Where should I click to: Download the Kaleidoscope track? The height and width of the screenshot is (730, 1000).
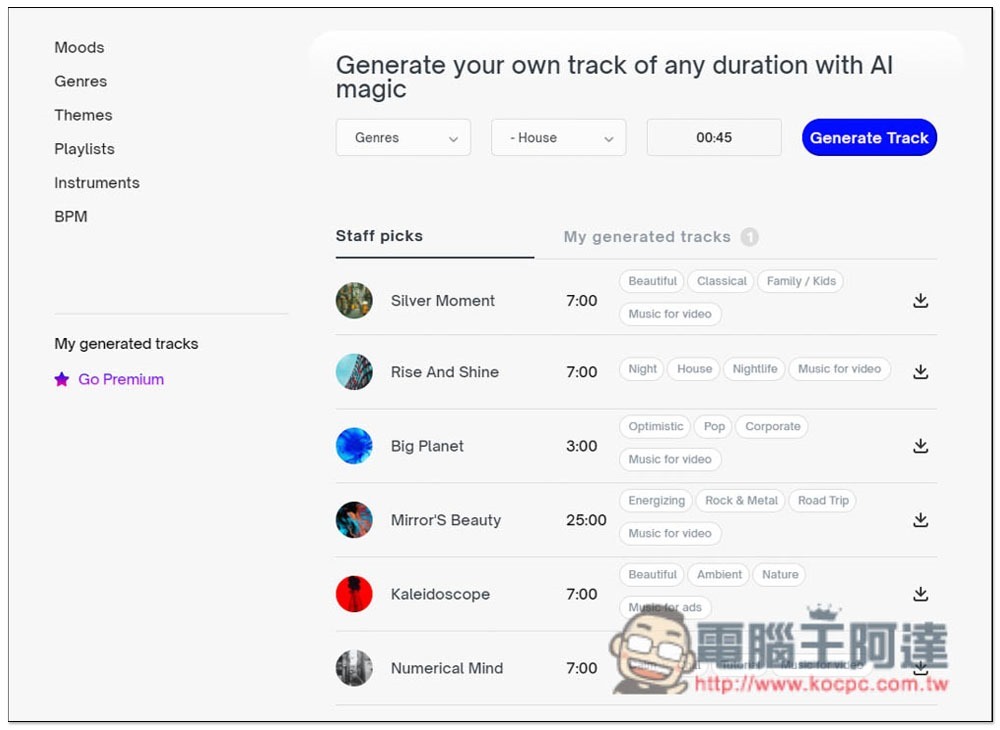pyautogui.click(x=920, y=594)
